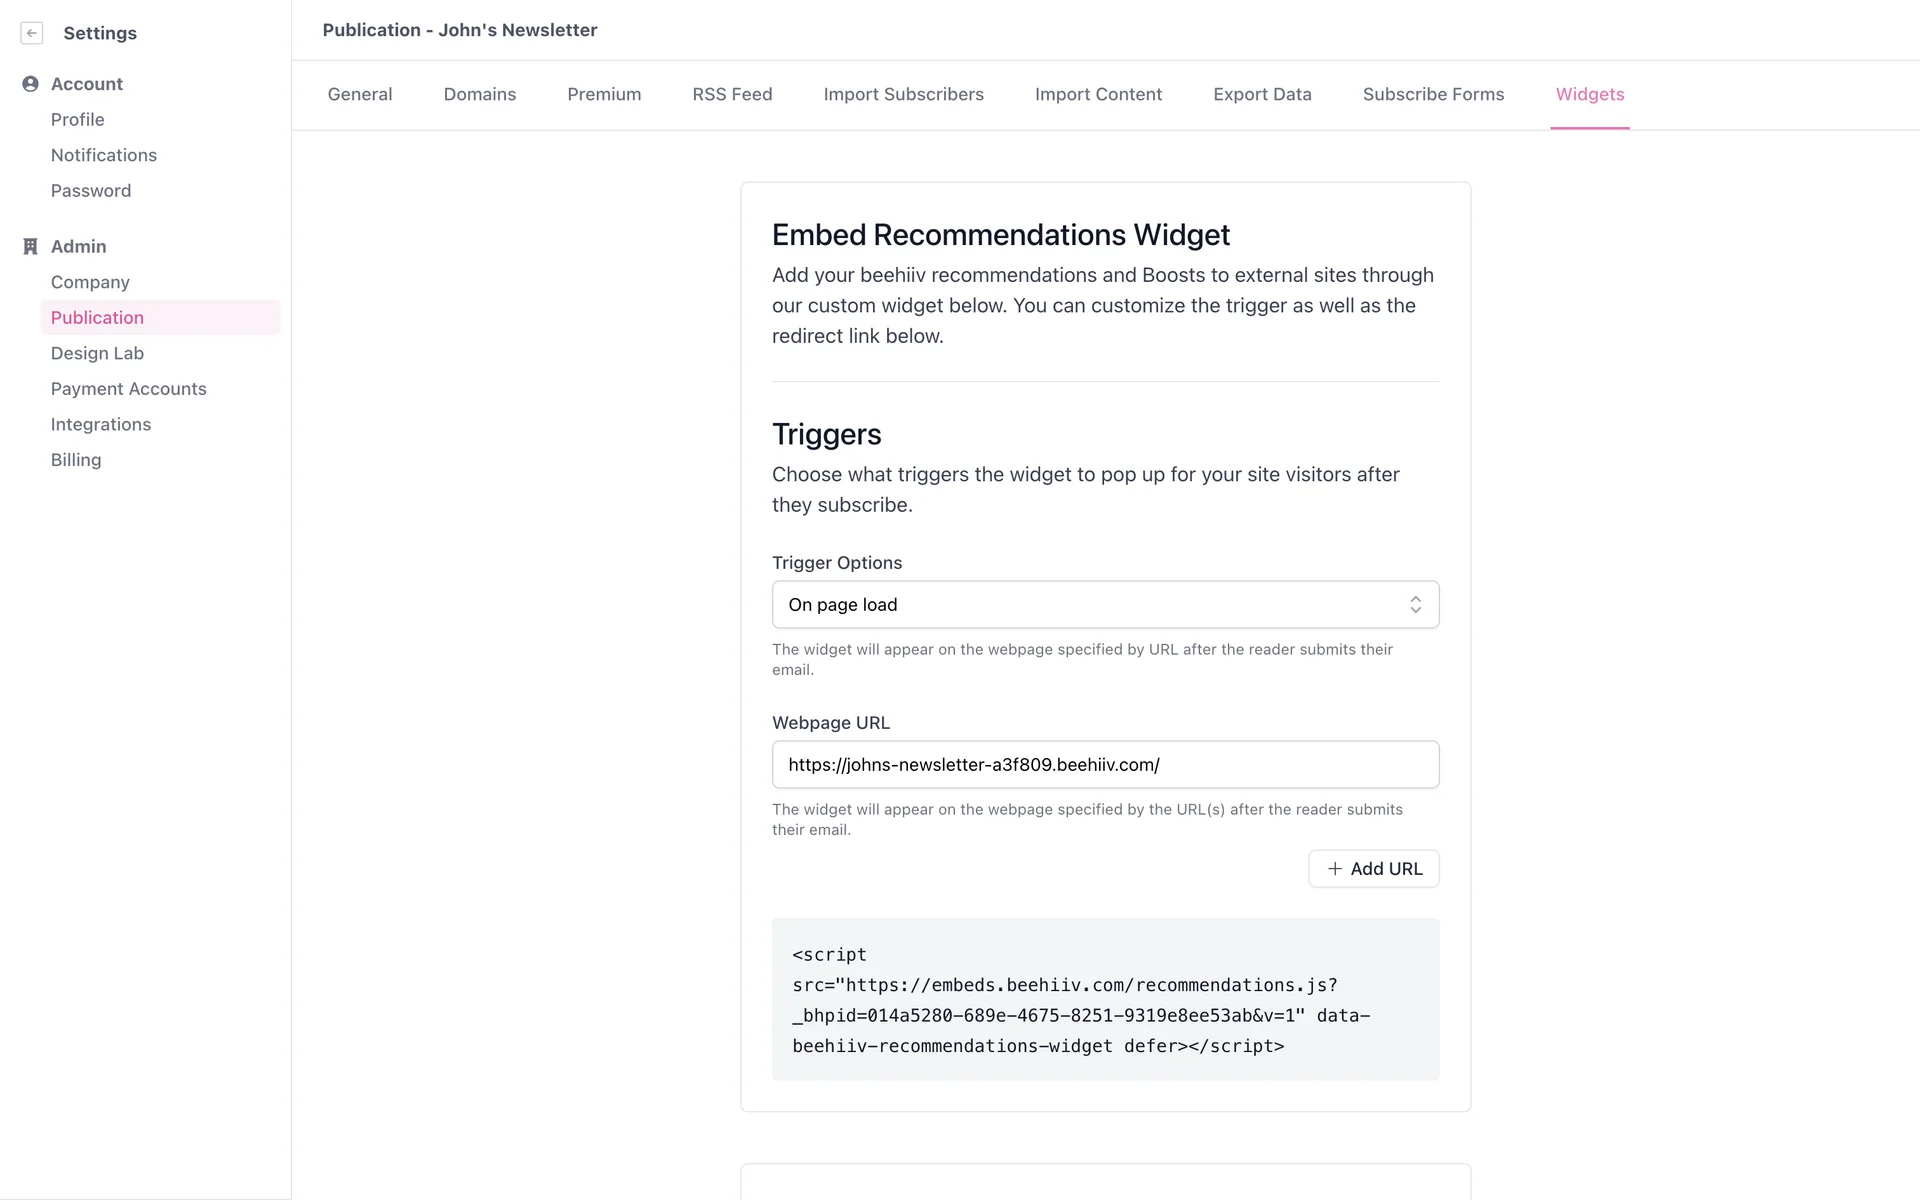This screenshot has width=1920, height=1200.
Task: Click the Account person icon
Action: [30, 84]
